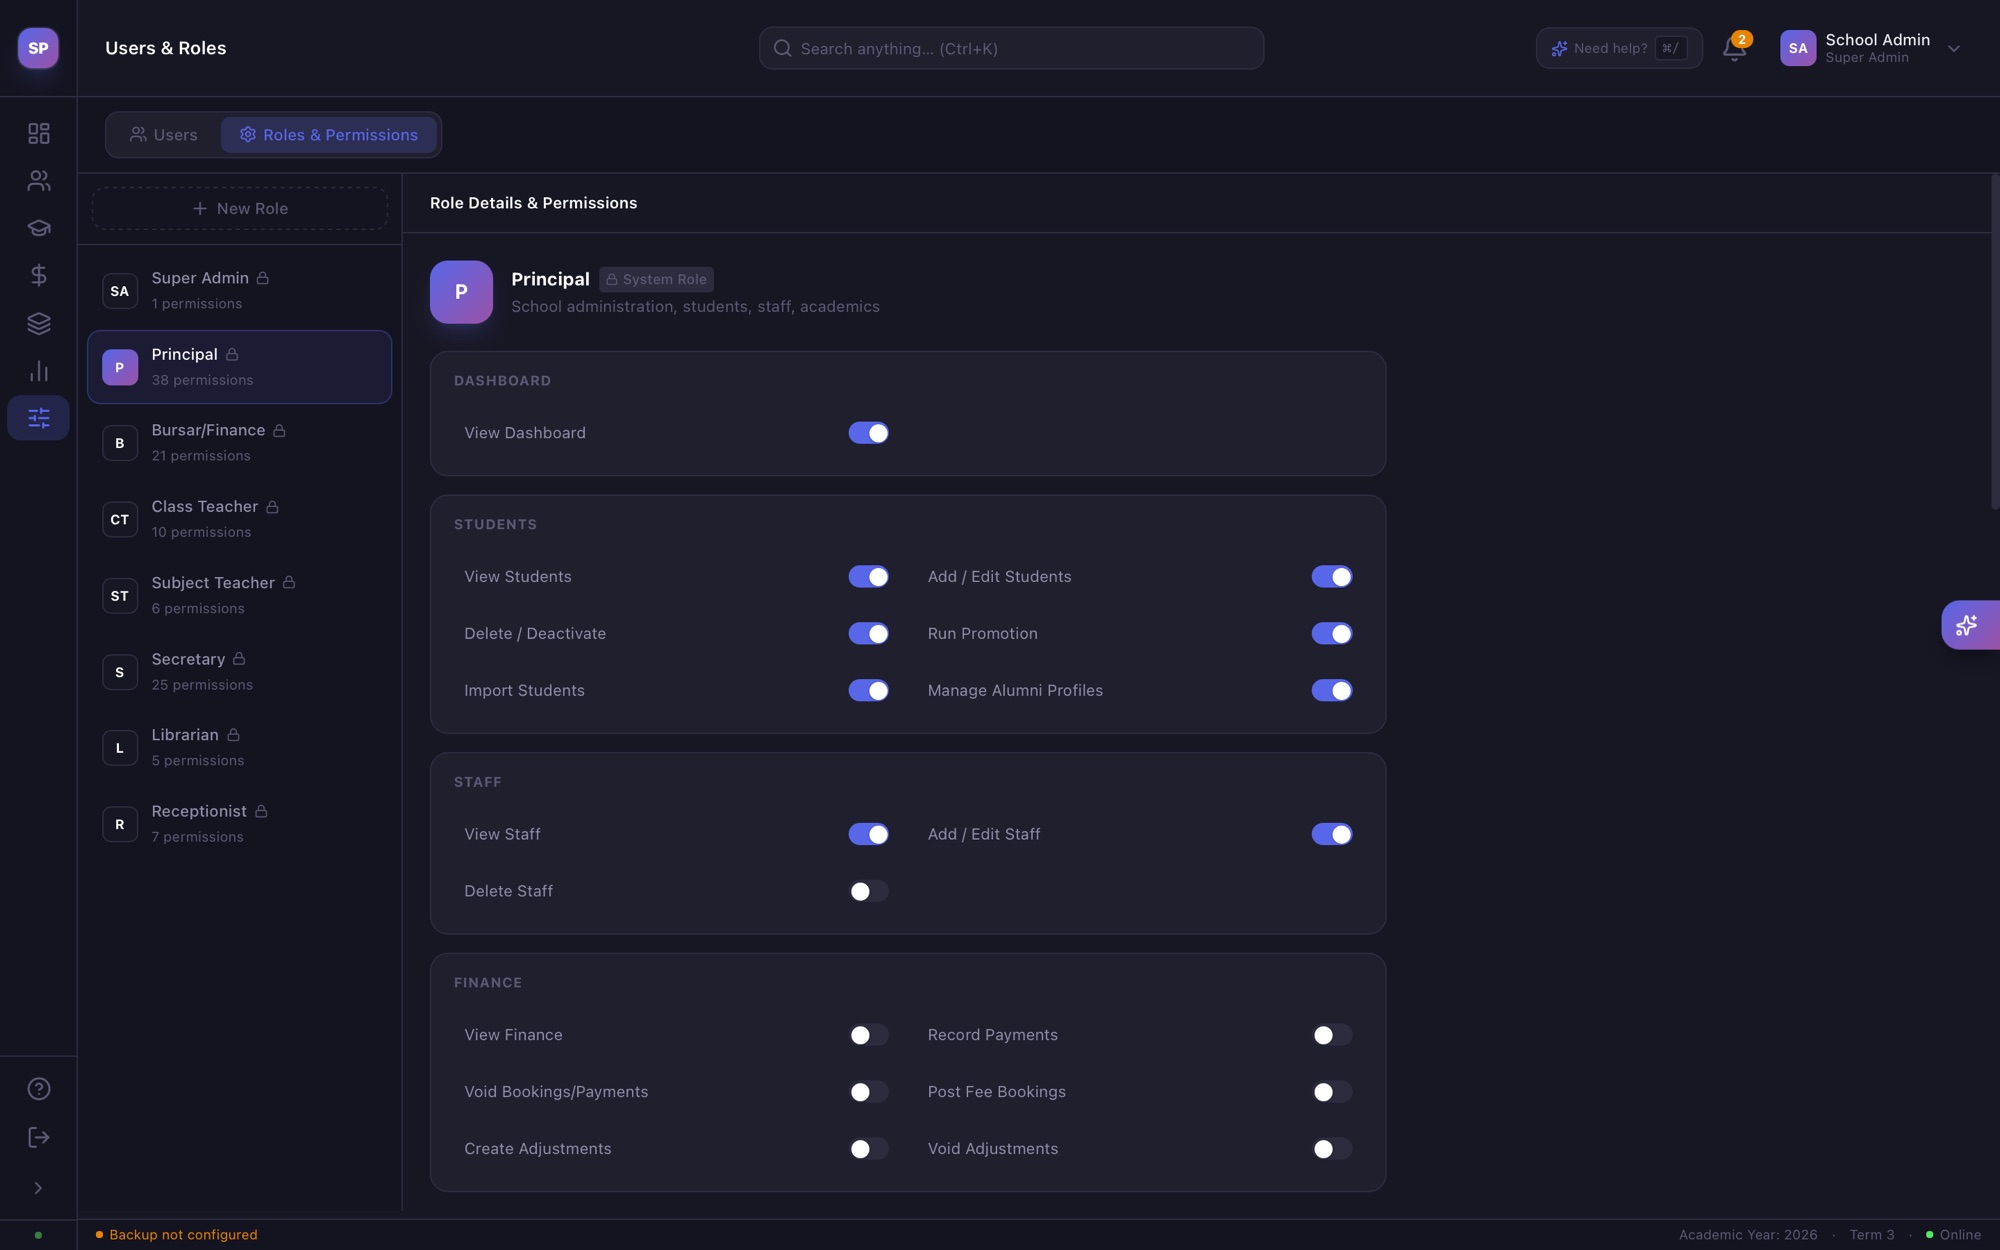Click the lock icon beside Super Admin
This screenshot has width=2000, height=1250.
[x=263, y=278]
